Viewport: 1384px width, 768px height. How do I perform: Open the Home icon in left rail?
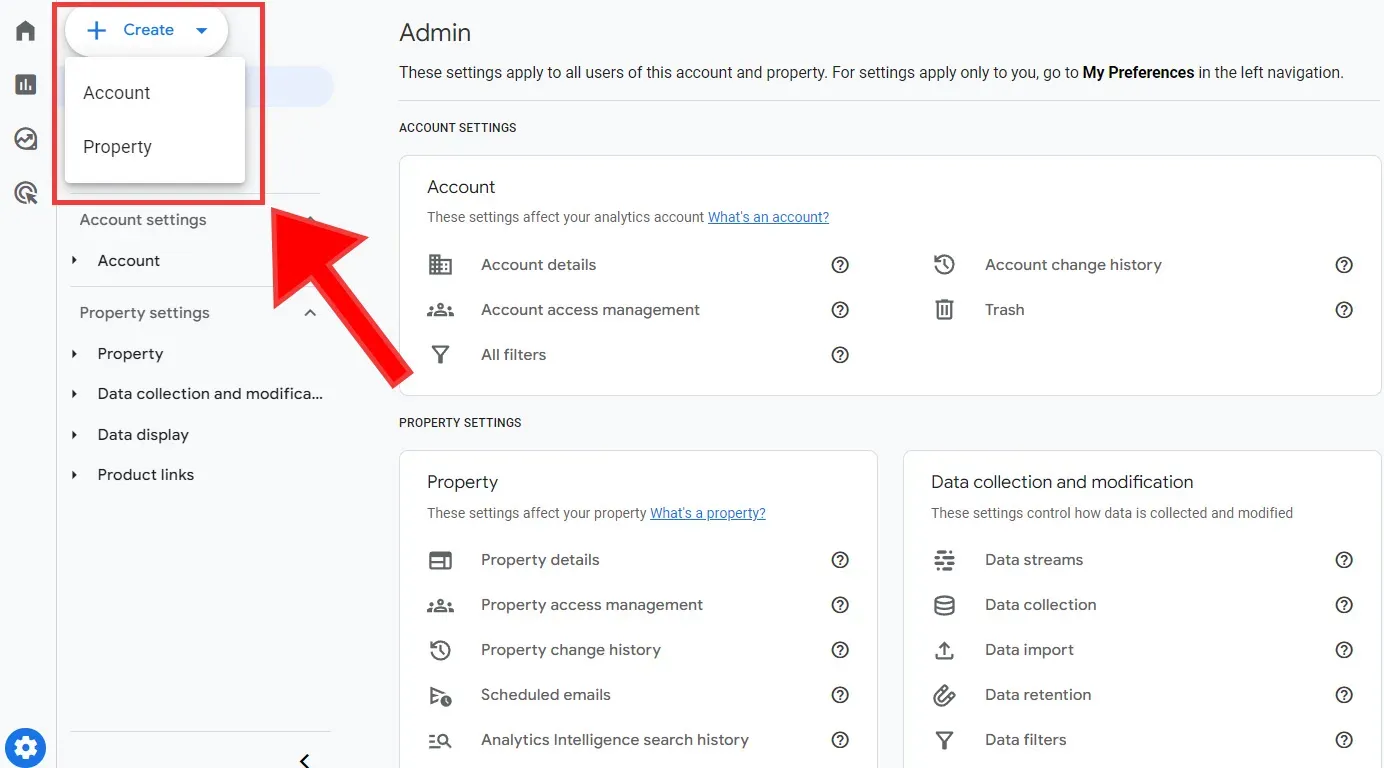point(26,30)
